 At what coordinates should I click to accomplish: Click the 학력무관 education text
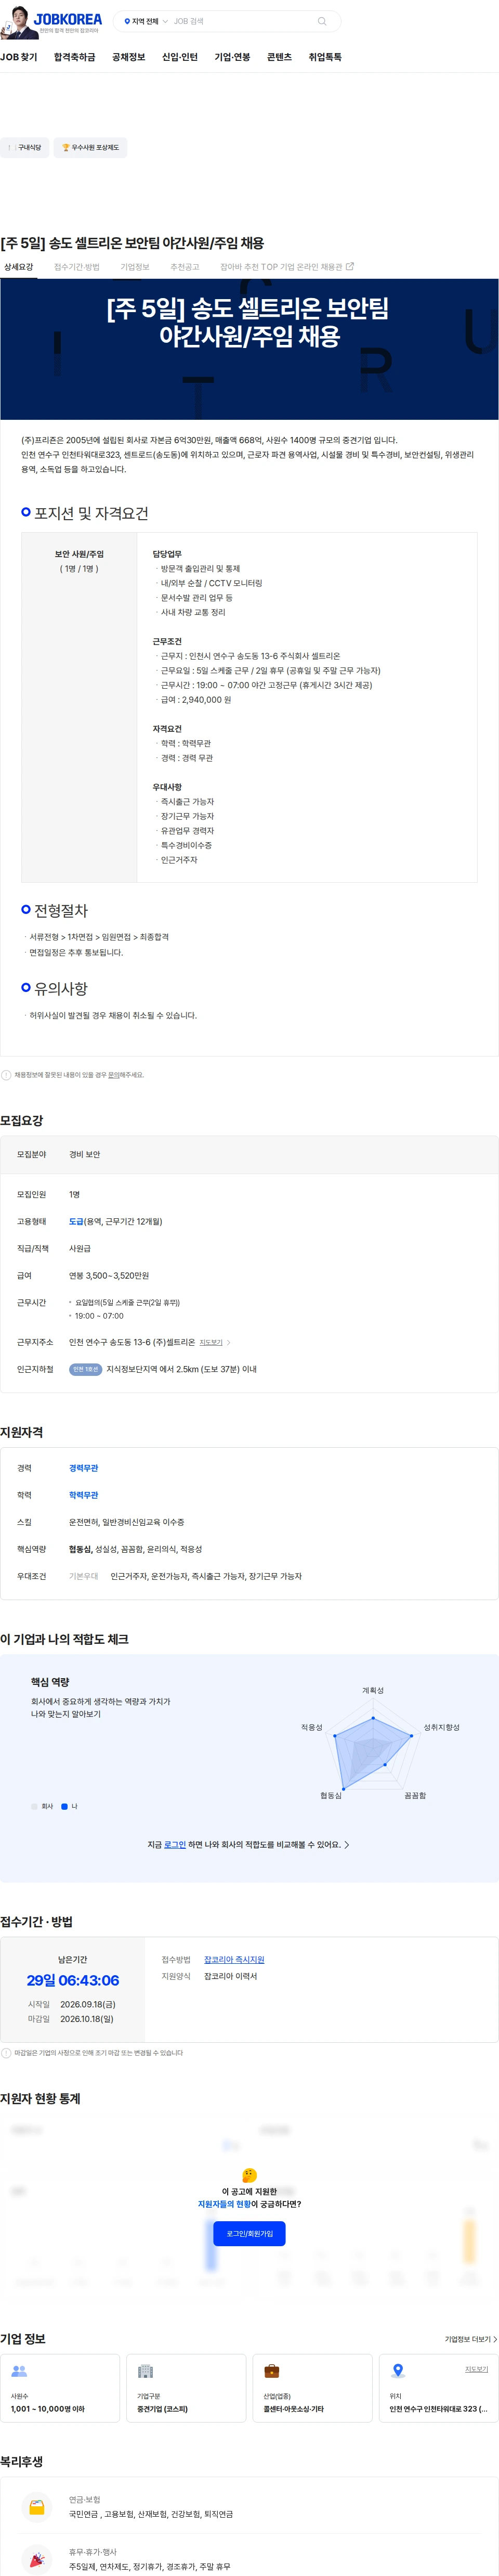tap(84, 1495)
